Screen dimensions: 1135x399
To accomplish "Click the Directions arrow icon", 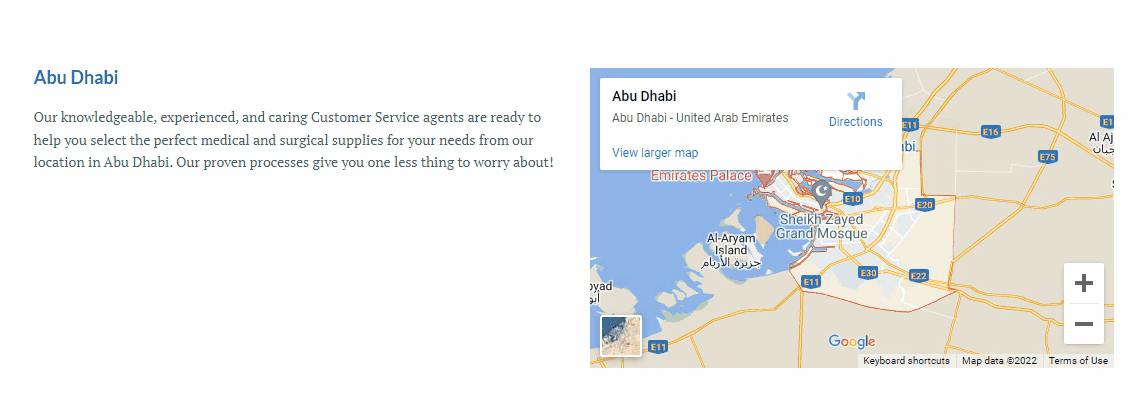I will coord(856,100).
